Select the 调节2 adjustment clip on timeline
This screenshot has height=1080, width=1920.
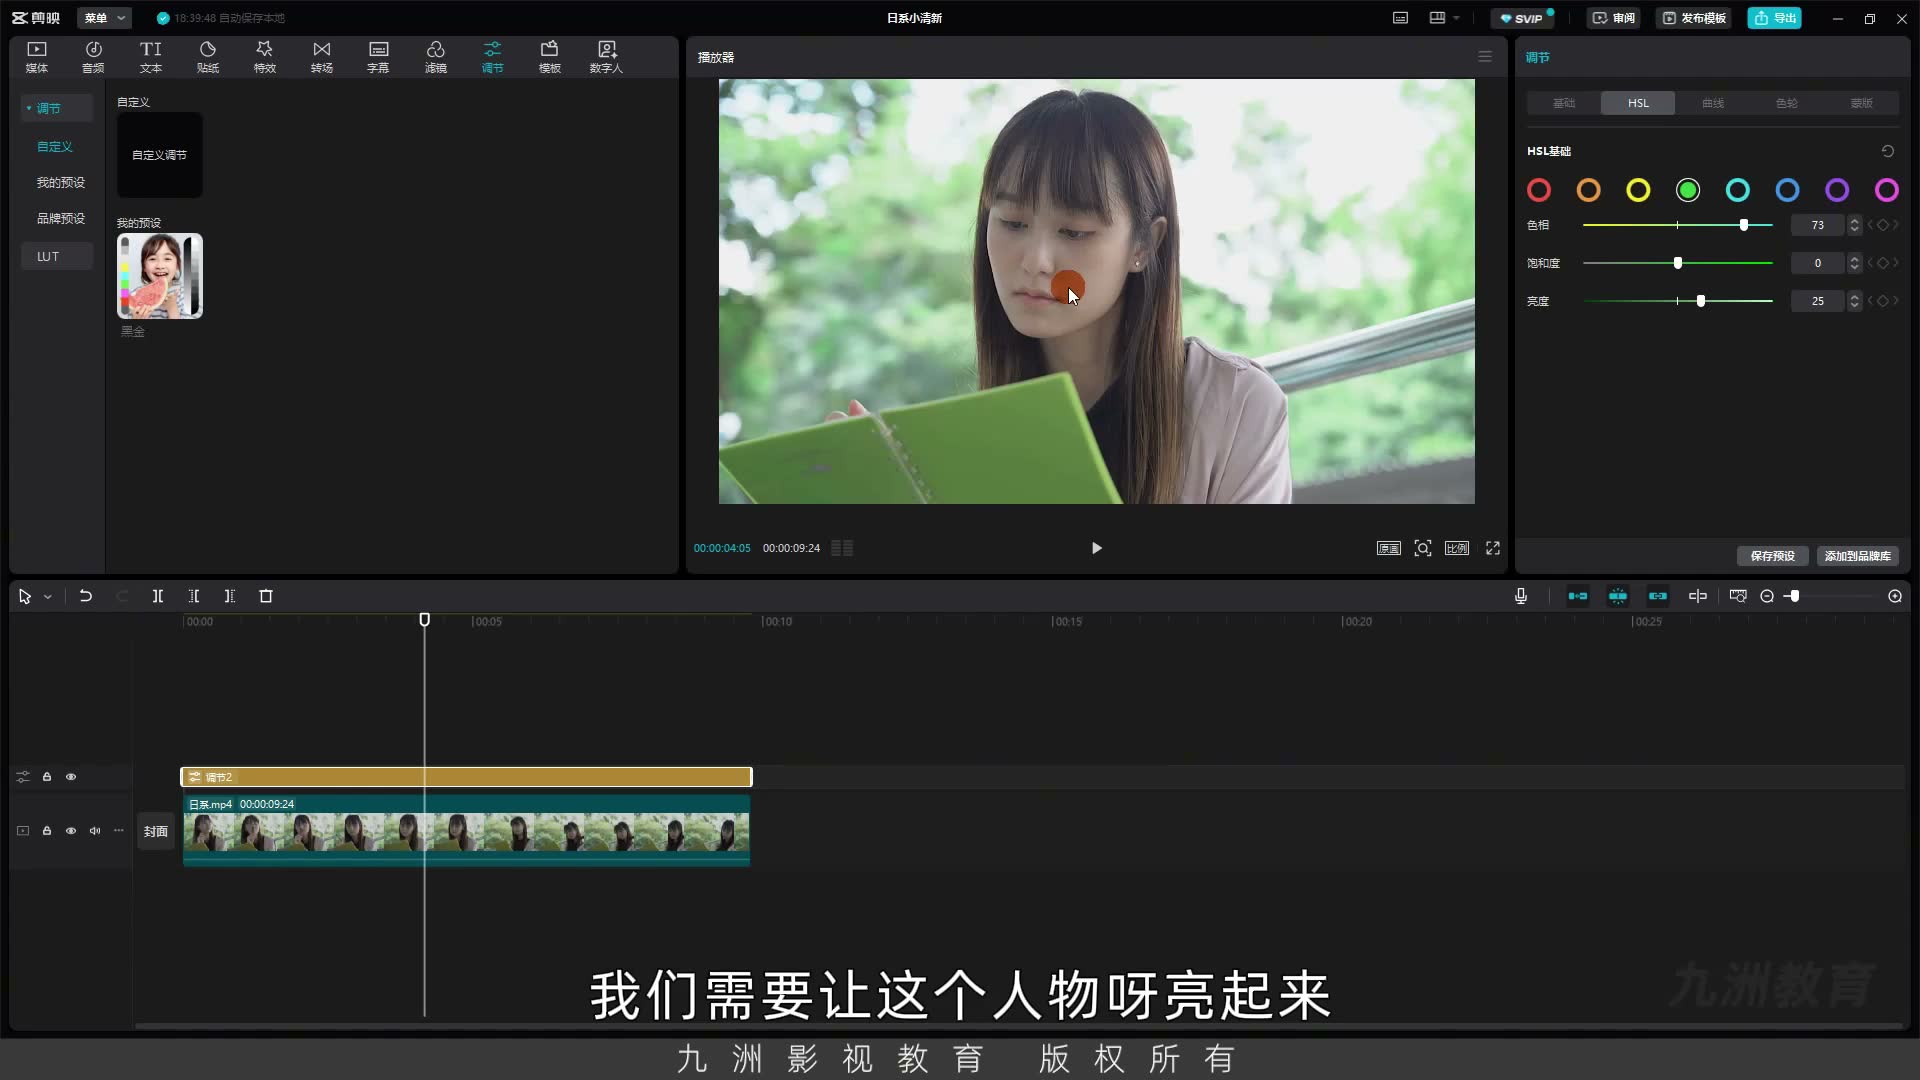(466, 777)
